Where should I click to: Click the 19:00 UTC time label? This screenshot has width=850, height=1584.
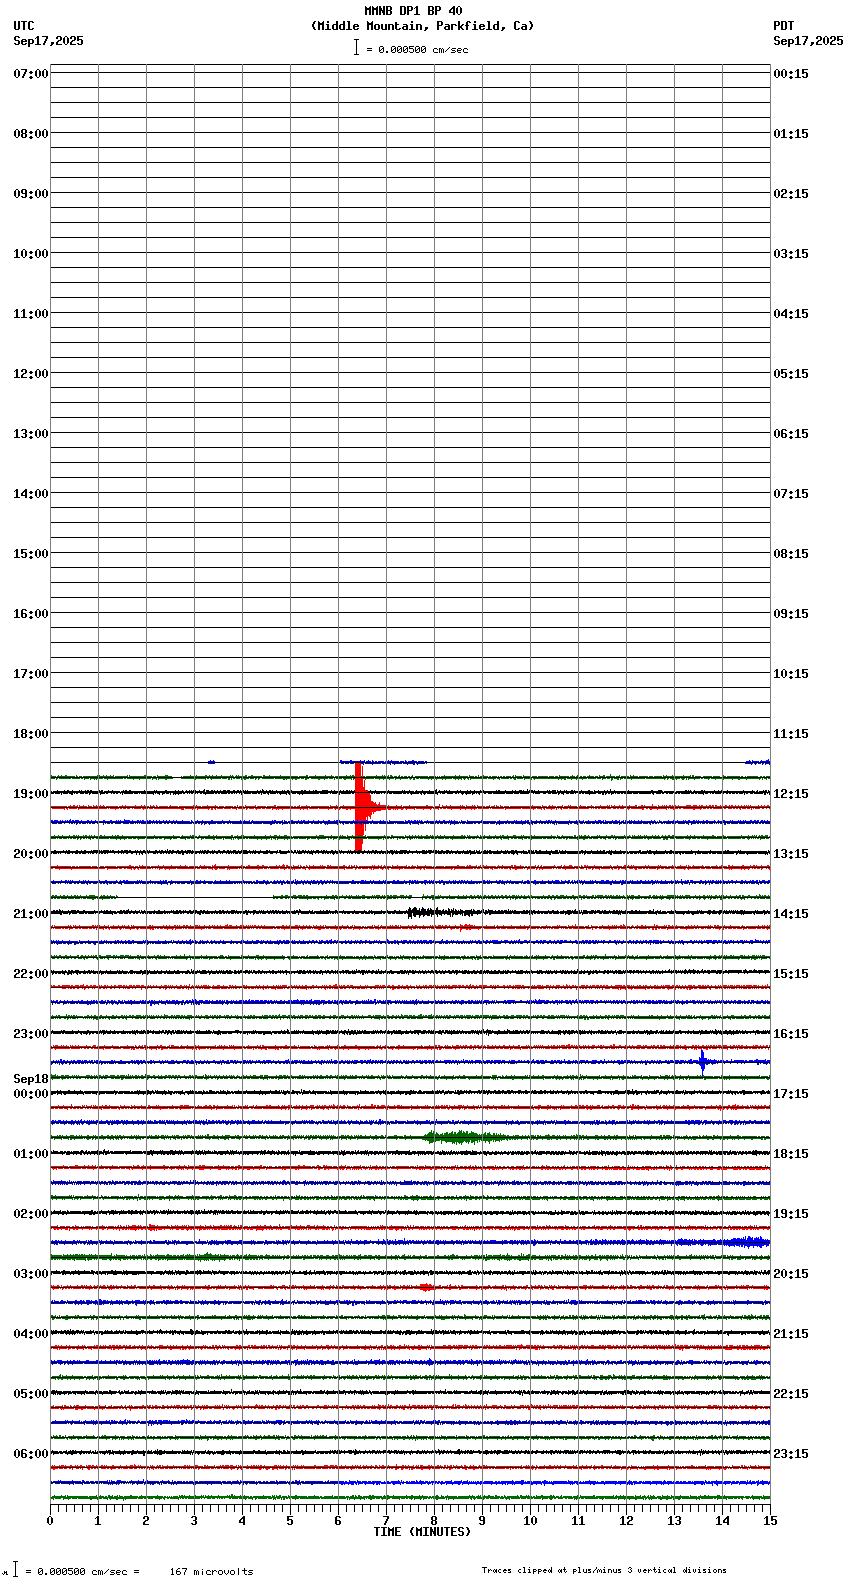click(x=31, y=794)
